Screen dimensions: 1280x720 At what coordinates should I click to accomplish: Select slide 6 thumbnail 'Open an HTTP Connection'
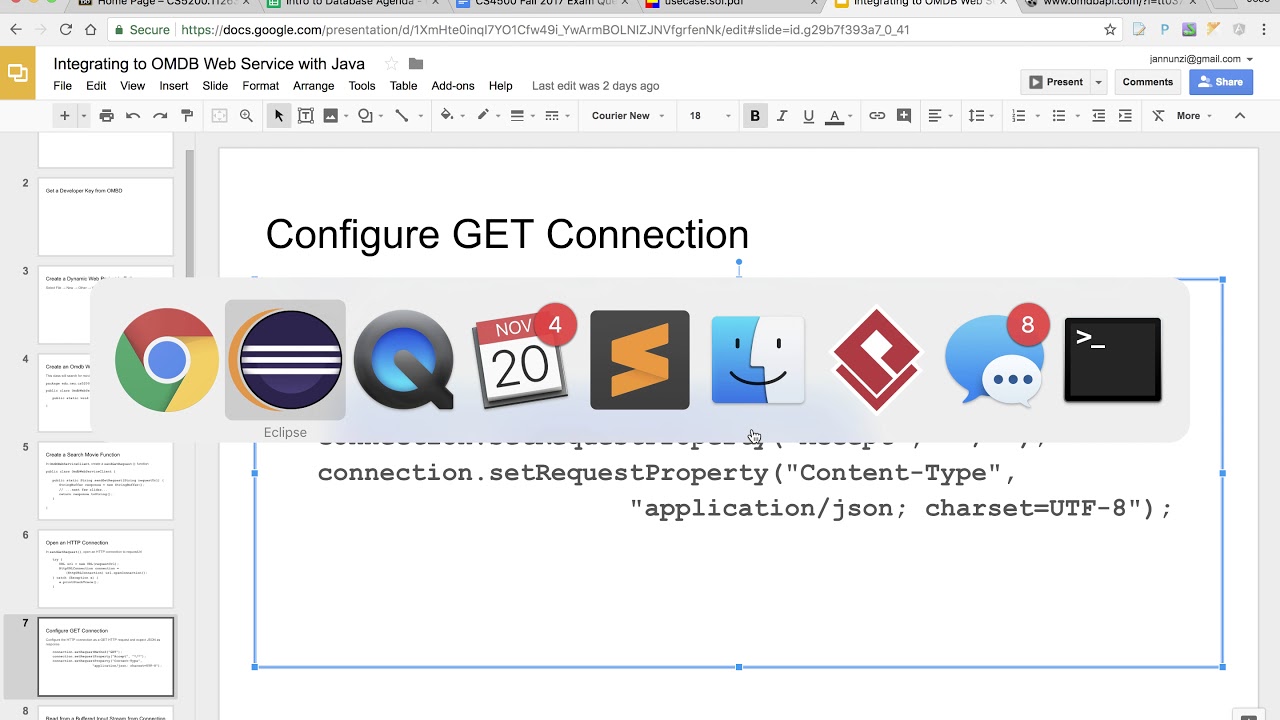tap(105, 569)
